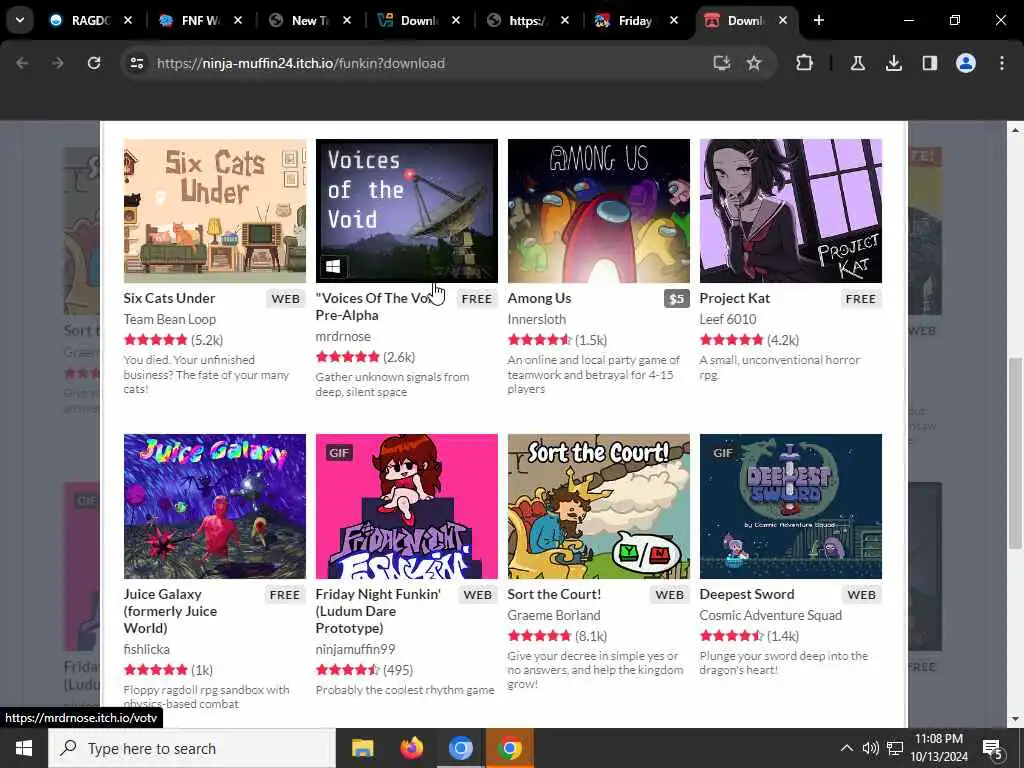This screenshot has width=1024, height=768.
Task: Bookmark this page with the star
Action: (x=754, y=63)
